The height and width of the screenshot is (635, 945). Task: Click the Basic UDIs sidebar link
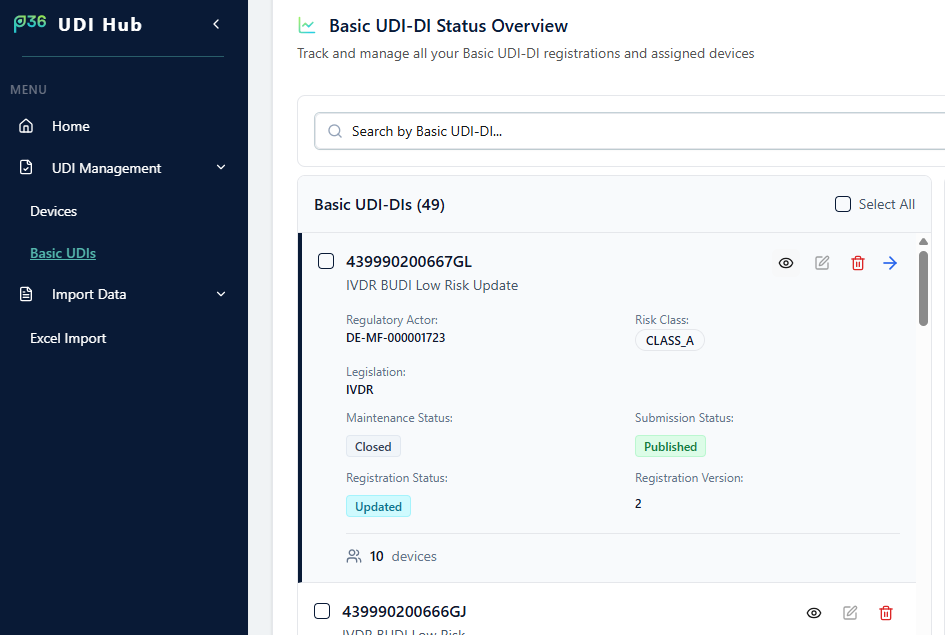click(63, 253)
